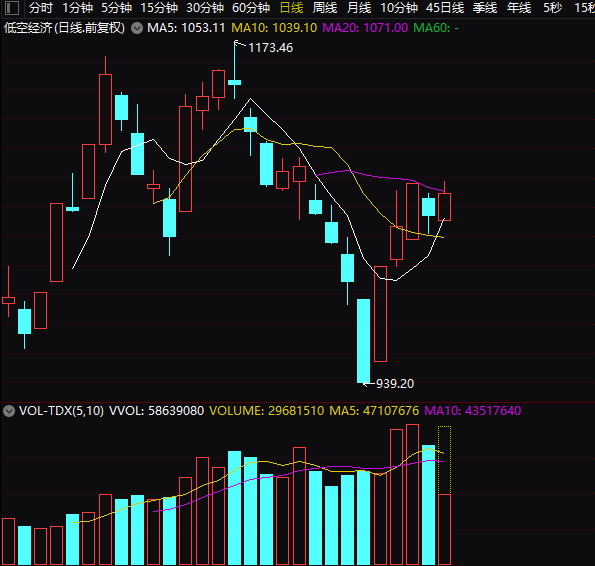Select the 日线 daily chart tab

pyautogui.click(x=291, y=8)
